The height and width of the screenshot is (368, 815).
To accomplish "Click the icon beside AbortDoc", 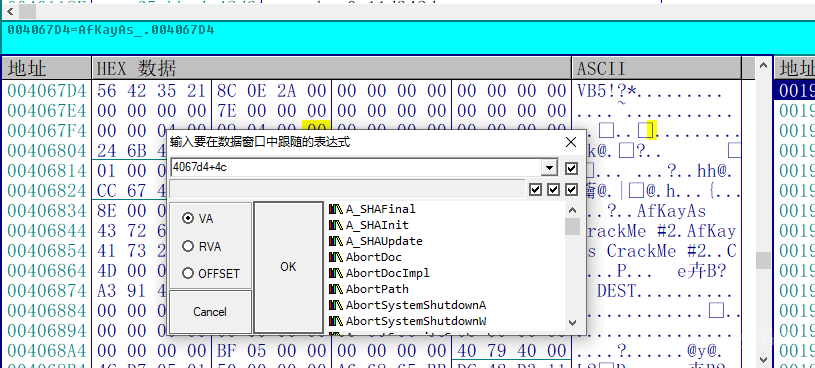I will 336,257.
